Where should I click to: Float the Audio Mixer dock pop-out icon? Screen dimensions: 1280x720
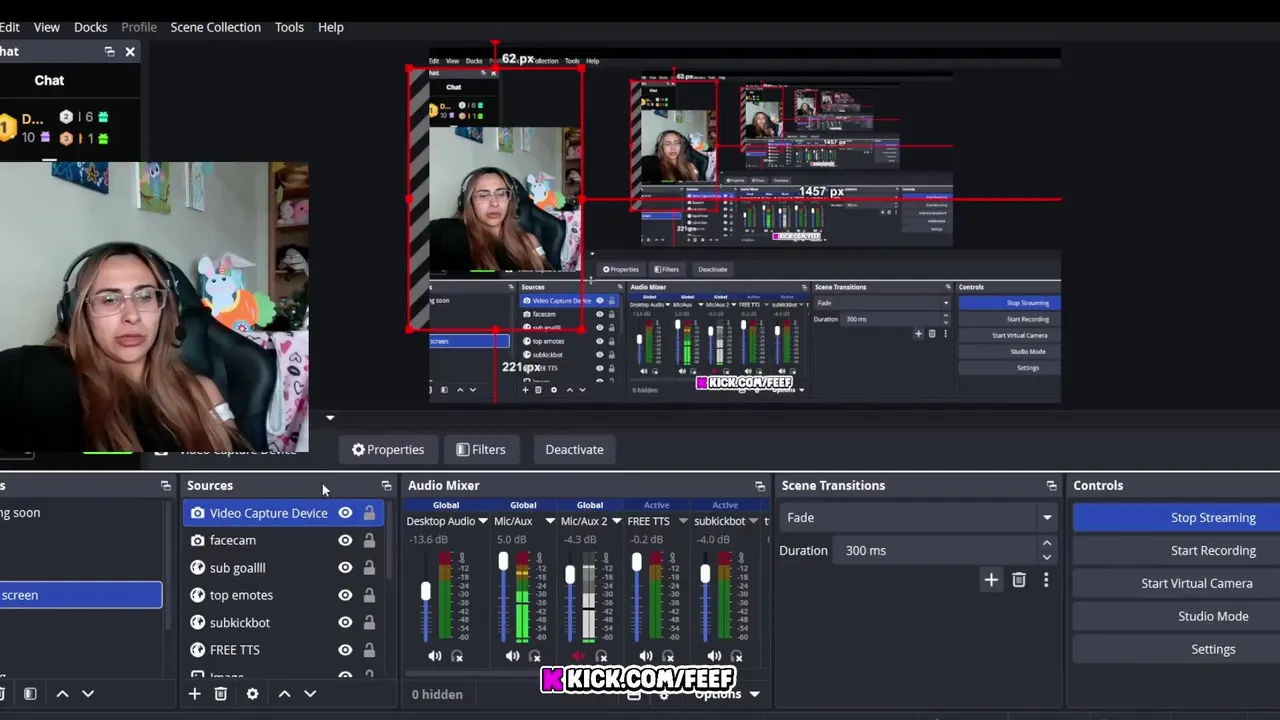pos(760,486)
